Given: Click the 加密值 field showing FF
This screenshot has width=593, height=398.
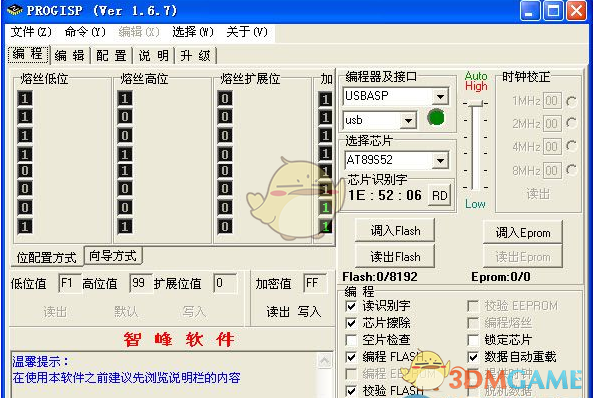Looking at the screenshot, I should click(315, 283).
